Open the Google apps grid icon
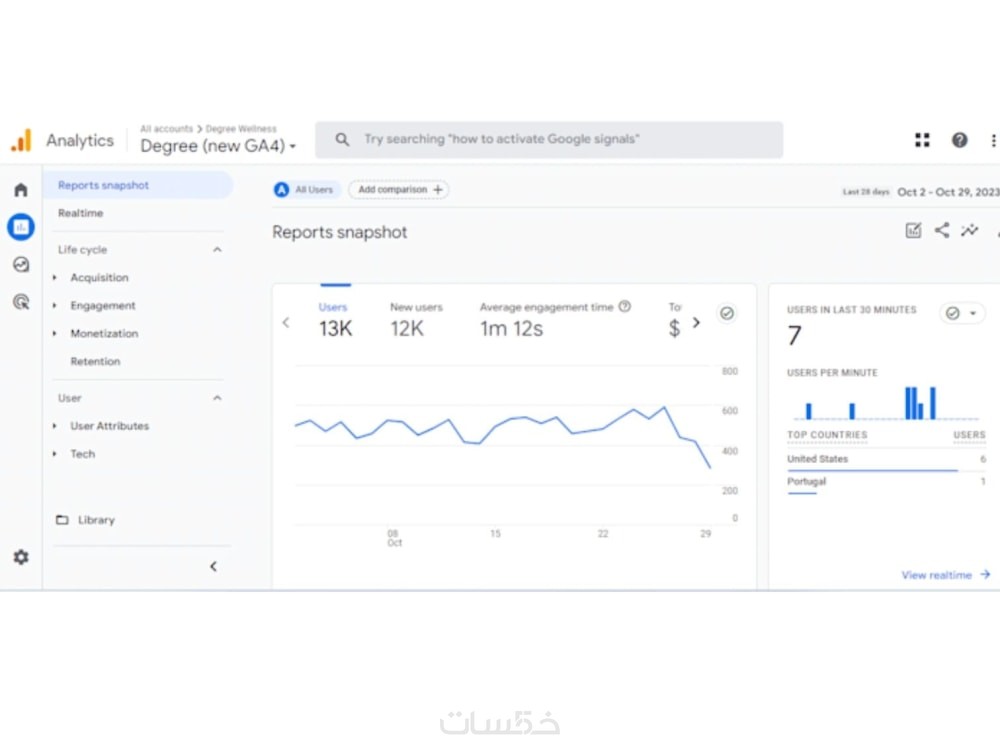 click(x=922, y=140)
